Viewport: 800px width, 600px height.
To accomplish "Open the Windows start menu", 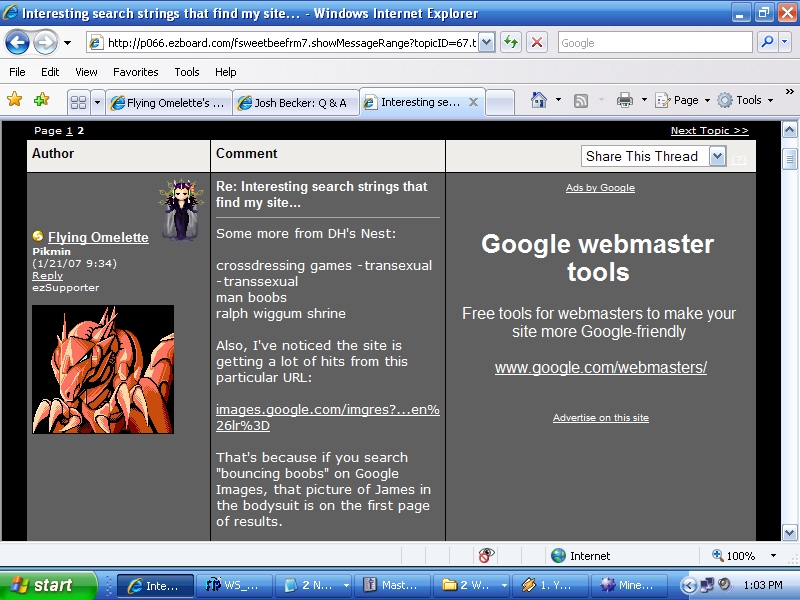I will (x=48, y=585).
